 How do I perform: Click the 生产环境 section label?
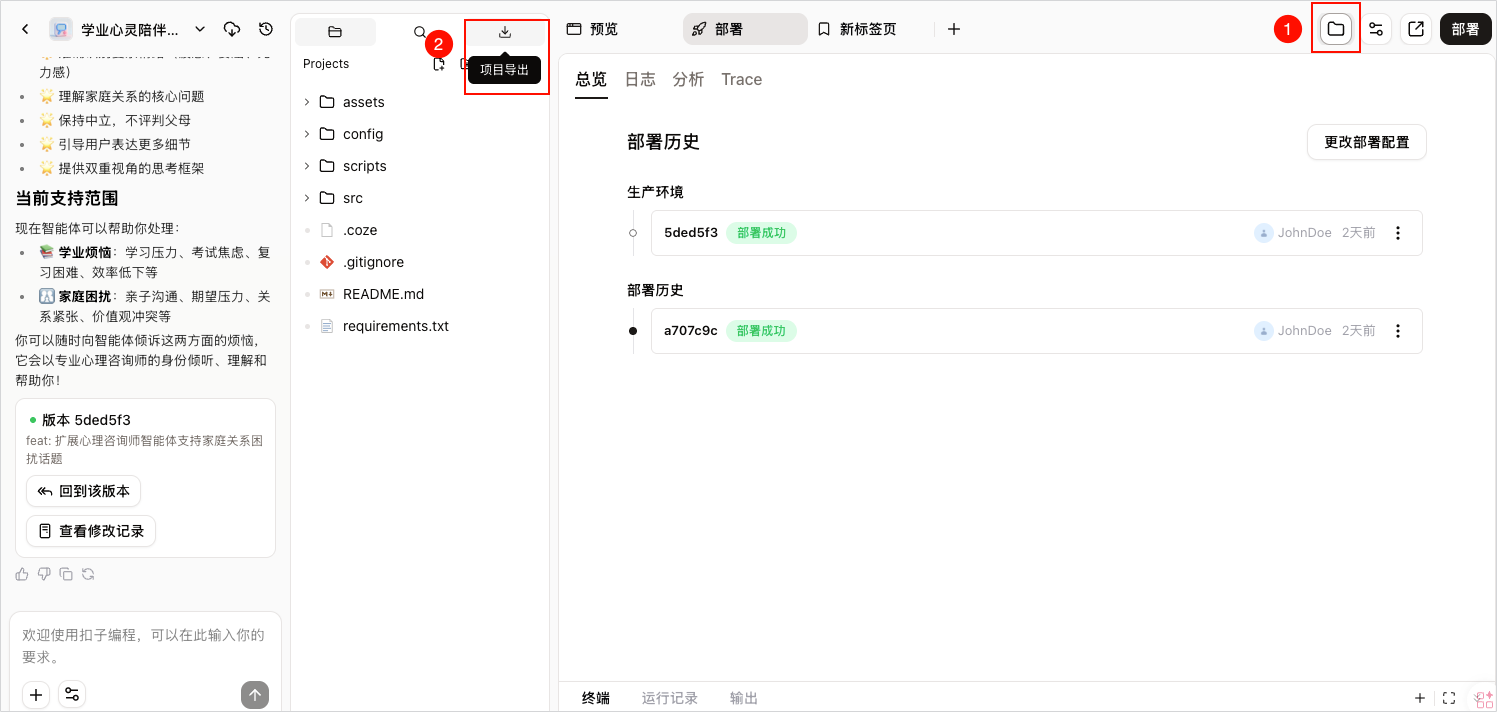pyautogui.click(x=655, y=192)
